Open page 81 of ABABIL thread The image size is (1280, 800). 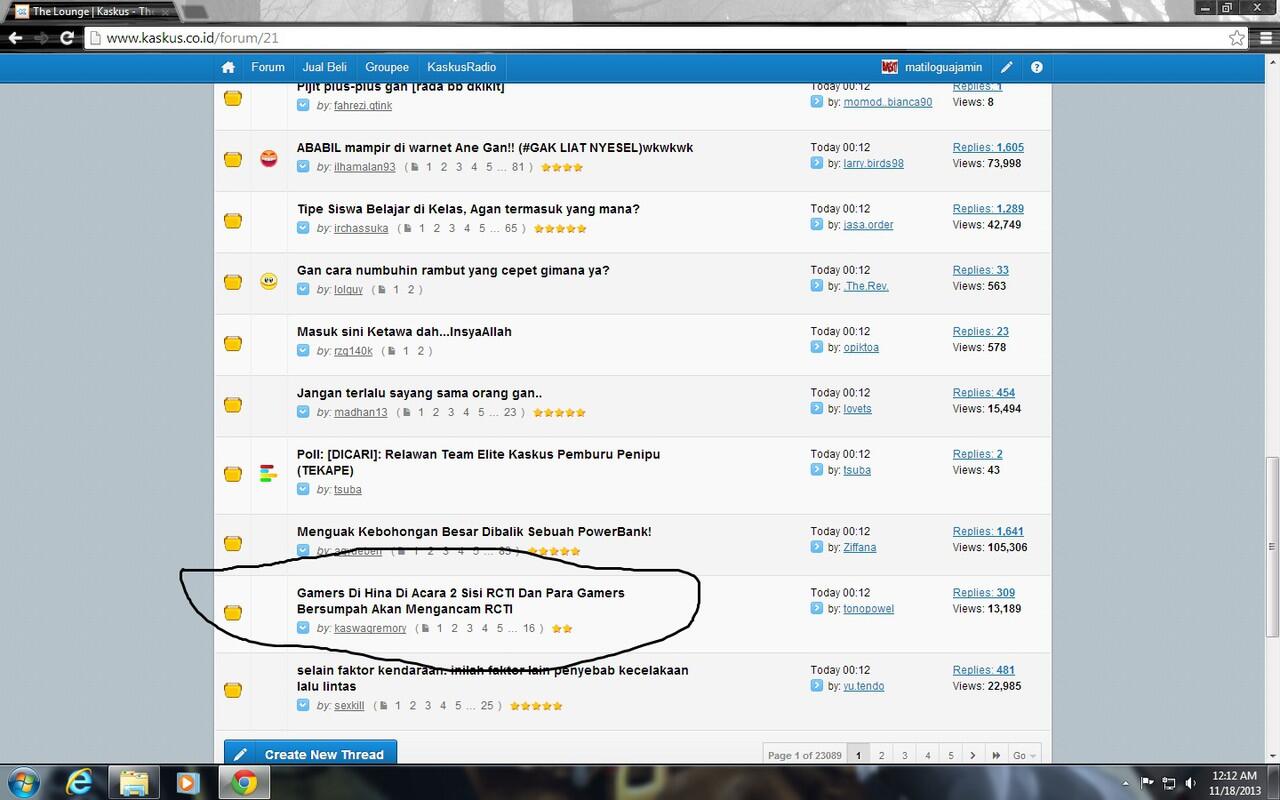[x=518, y=167]
